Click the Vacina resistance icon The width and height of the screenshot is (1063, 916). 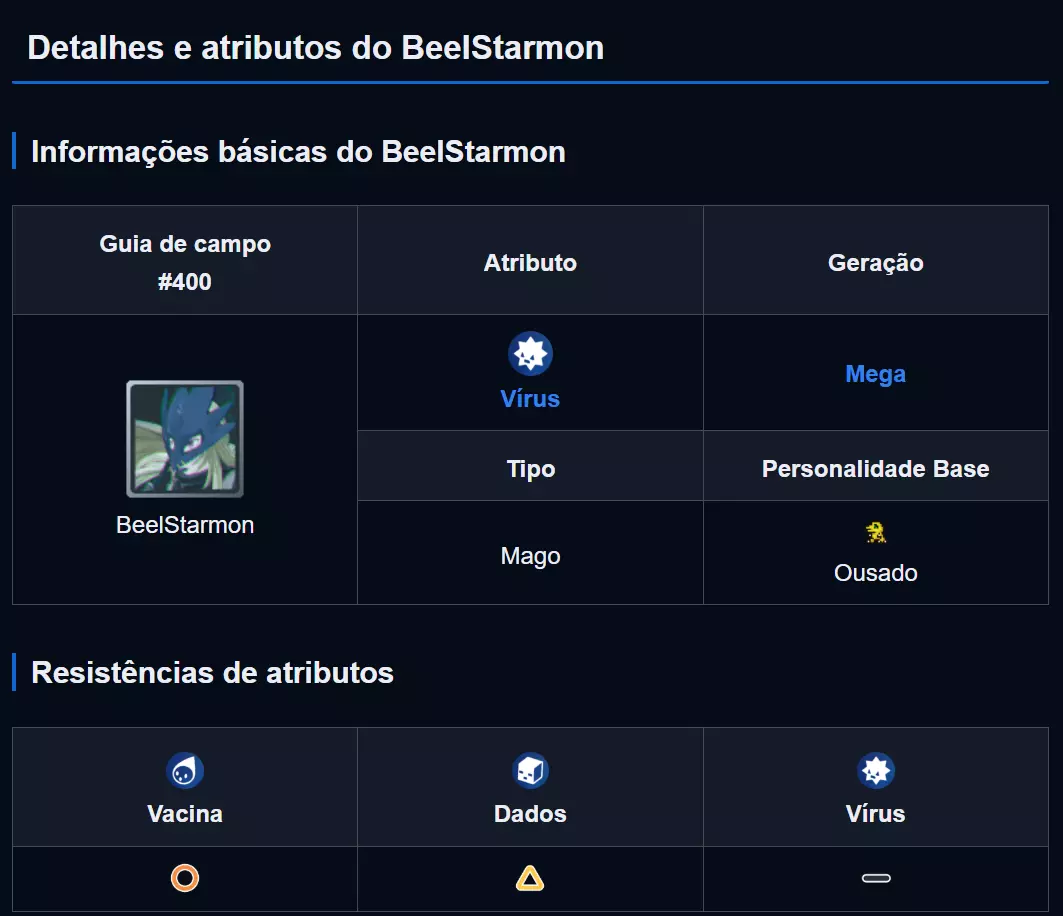click(185, 771)
